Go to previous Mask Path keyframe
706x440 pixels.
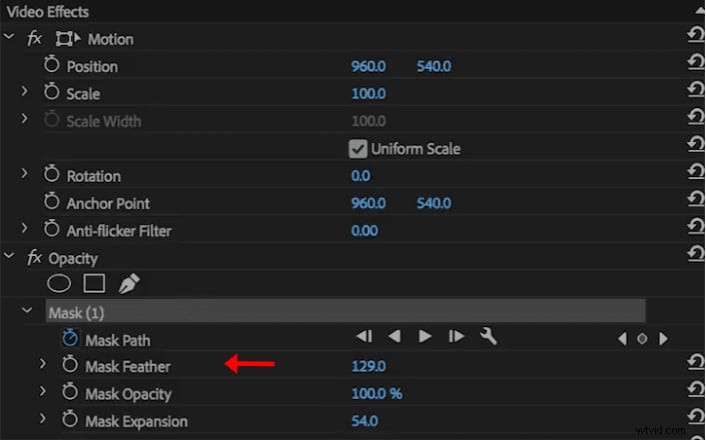tap(622, 339)
